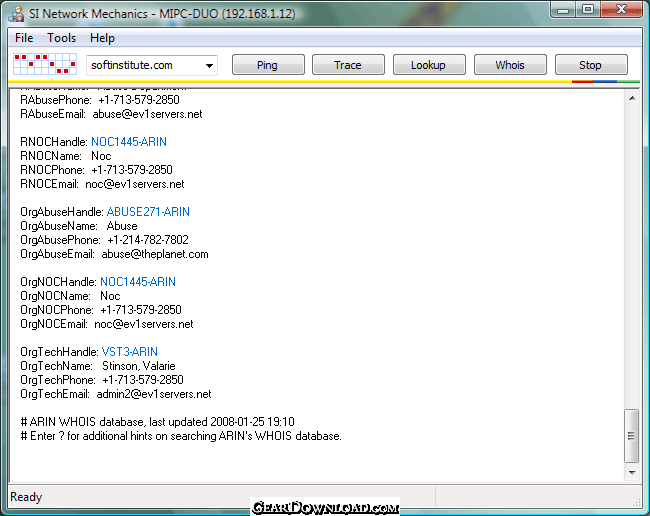Run a Whois query
This screenshot has height=516, width=650.
(510, 65)
